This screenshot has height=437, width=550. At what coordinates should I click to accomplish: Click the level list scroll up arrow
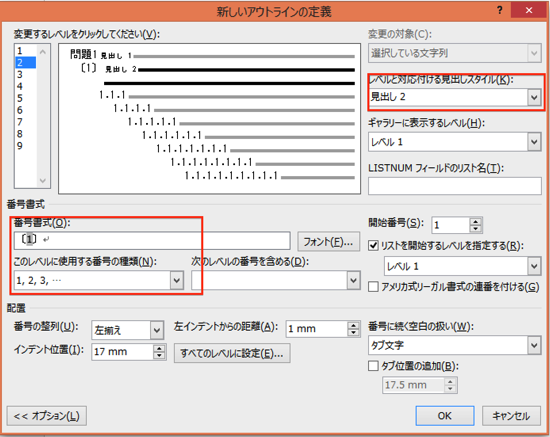tap(43, 52)
